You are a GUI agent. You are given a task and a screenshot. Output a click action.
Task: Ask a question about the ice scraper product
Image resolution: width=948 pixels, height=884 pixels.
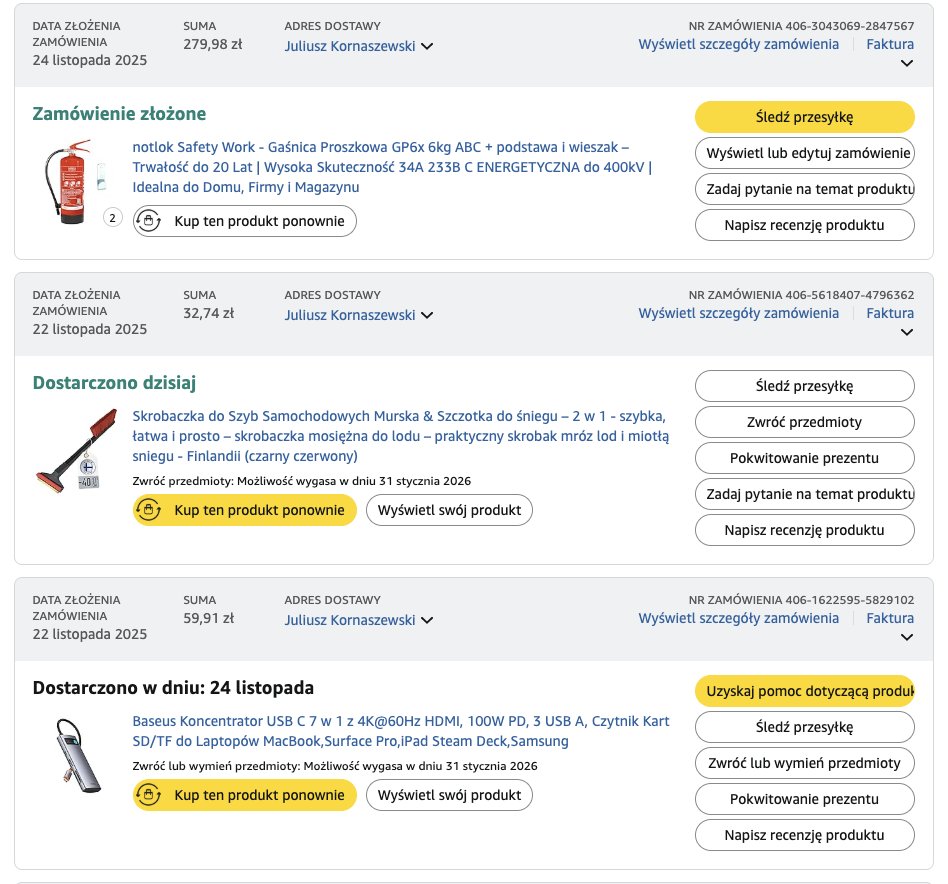point(804,495)
